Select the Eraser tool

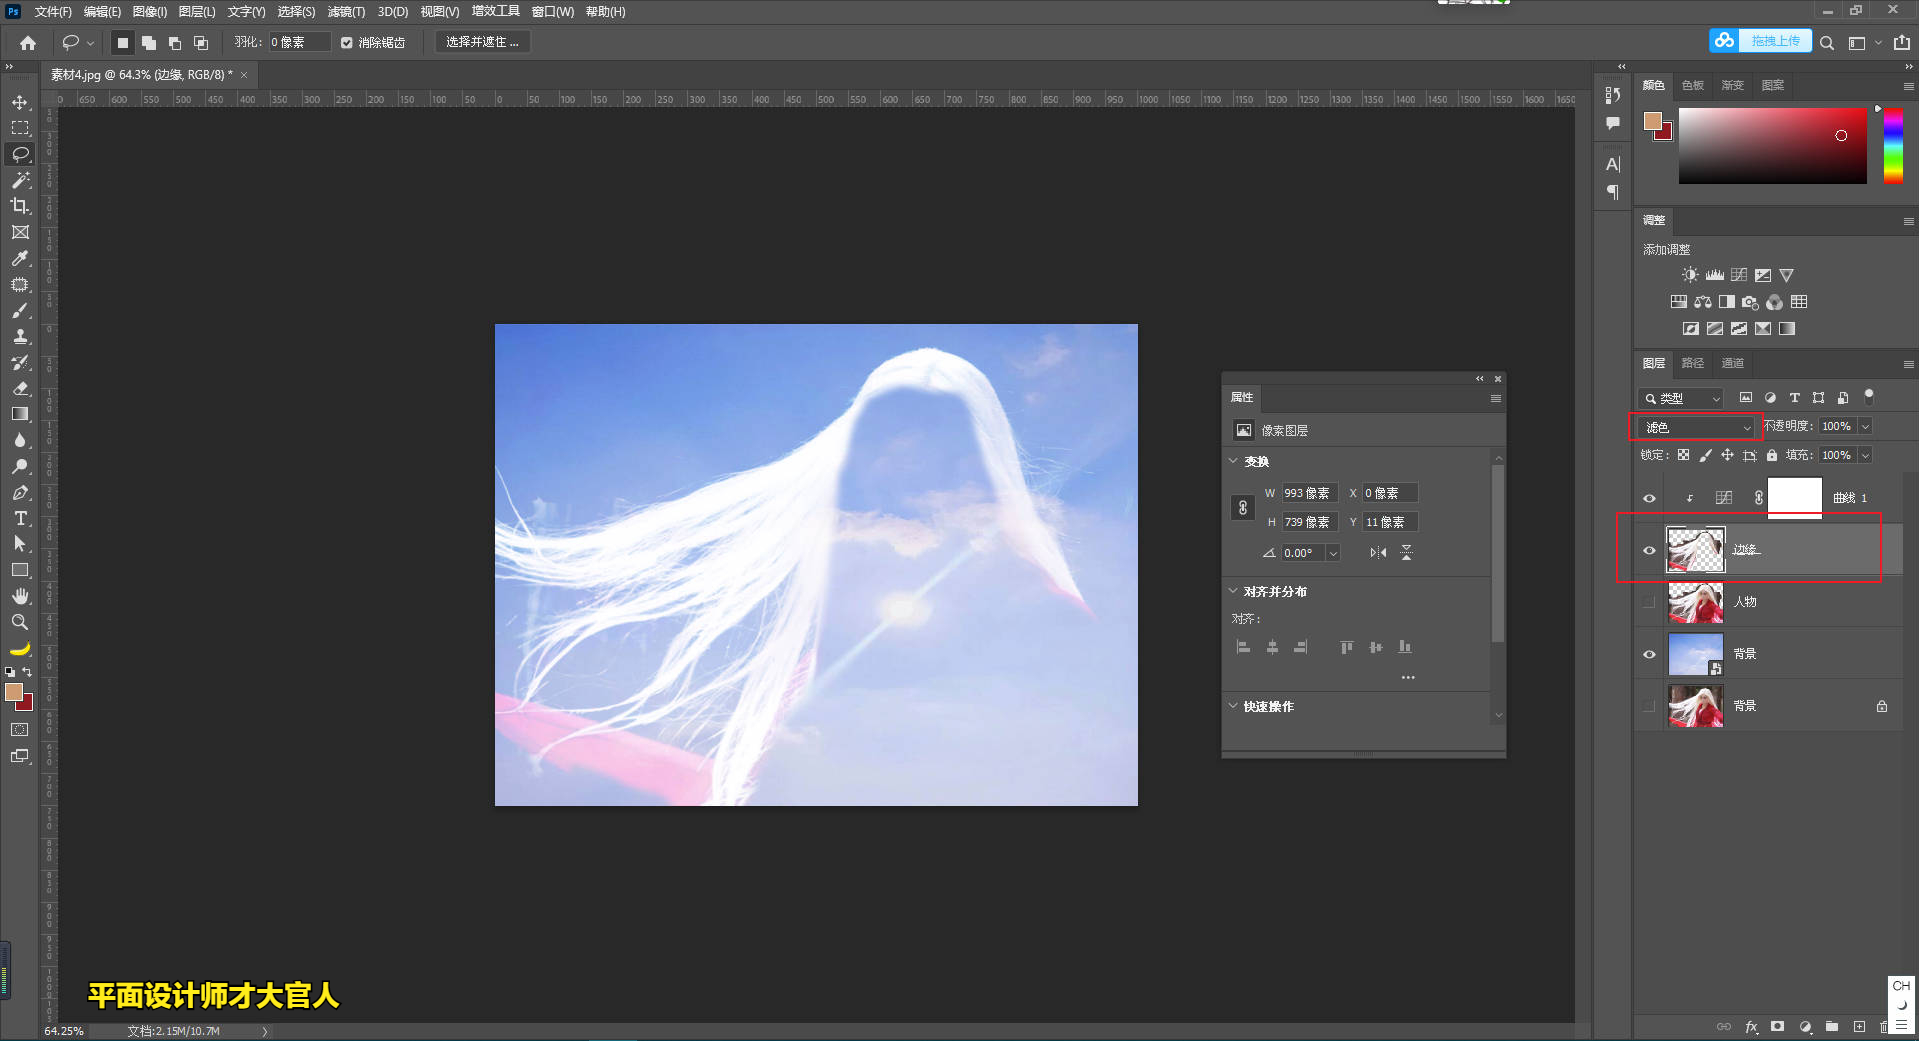(20, 388)
